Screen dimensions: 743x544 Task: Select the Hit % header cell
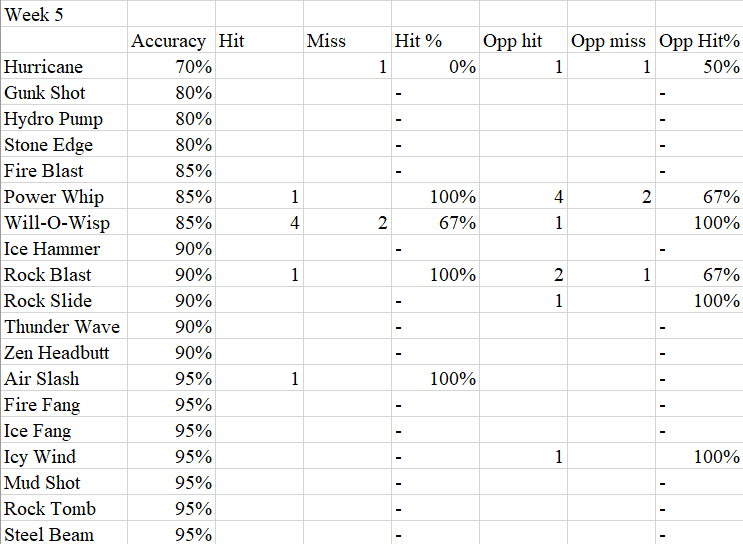coord(435,41)
